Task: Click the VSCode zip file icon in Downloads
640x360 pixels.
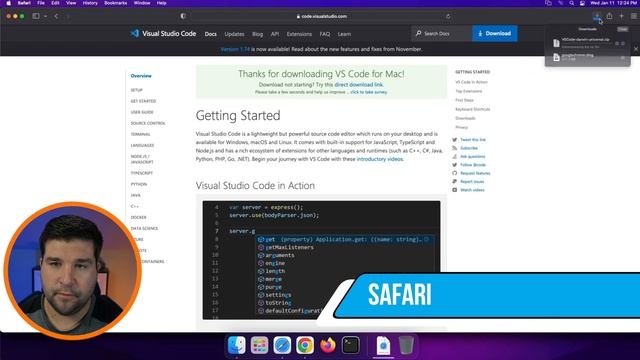Action: tap(556, 43)
